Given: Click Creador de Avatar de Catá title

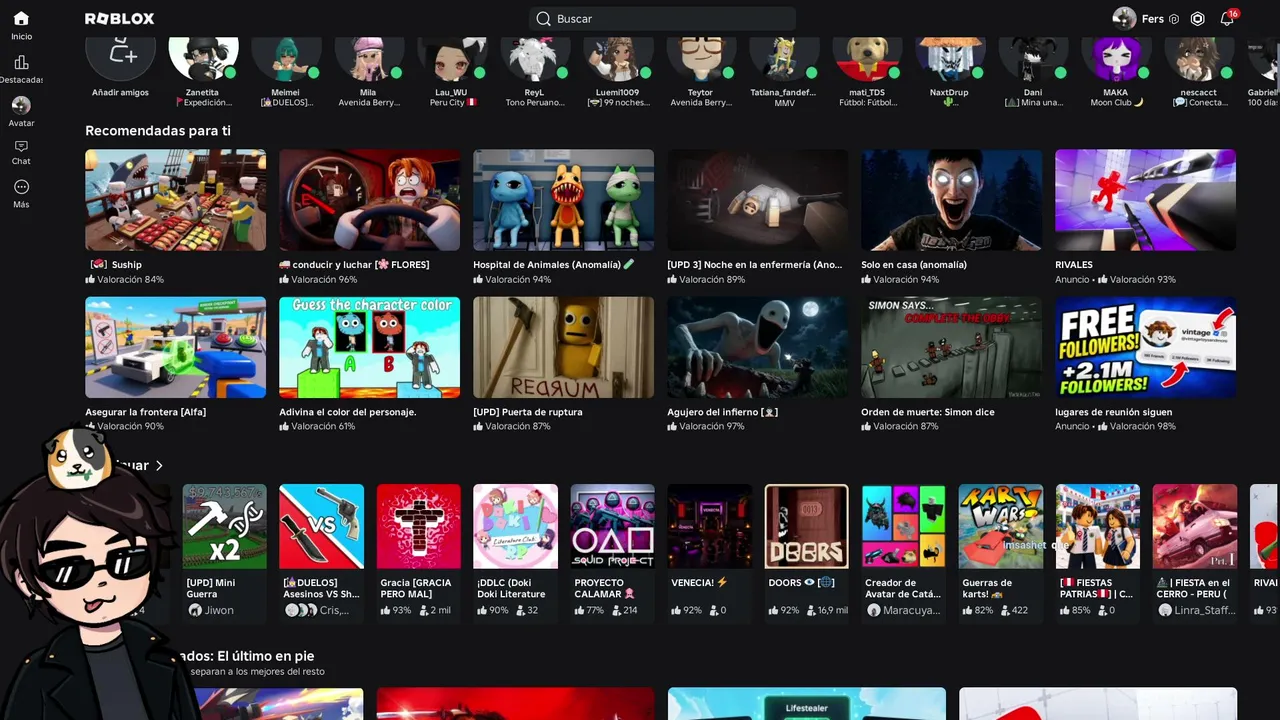Looking at the screenshot, I should 903,588.
